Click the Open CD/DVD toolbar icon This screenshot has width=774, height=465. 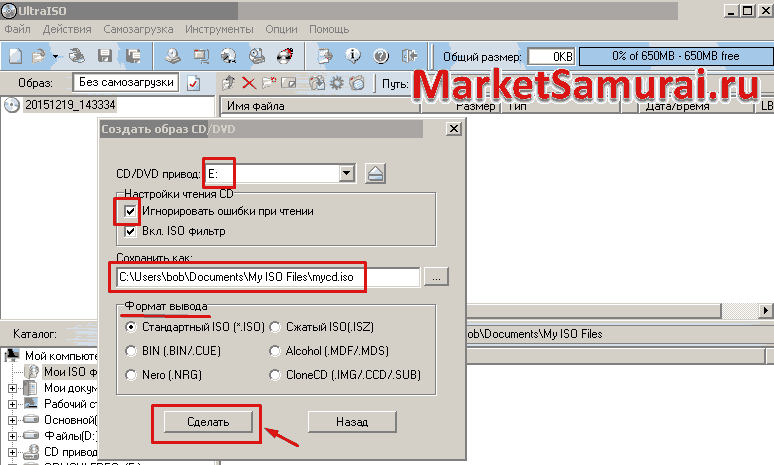coord(77,56)
